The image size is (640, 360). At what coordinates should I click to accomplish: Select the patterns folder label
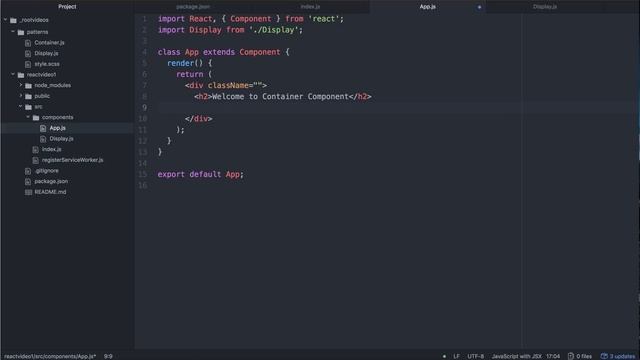pos(38,32)
